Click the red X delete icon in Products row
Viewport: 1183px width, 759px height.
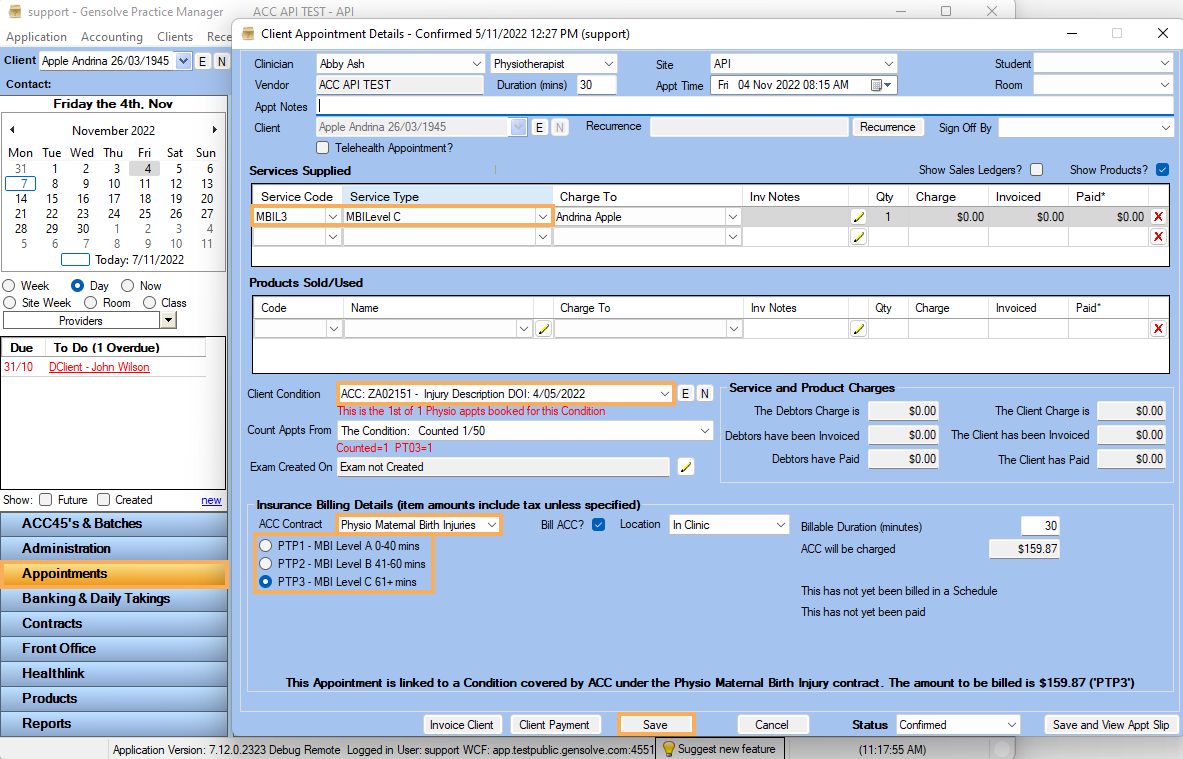click(1158, 329)
